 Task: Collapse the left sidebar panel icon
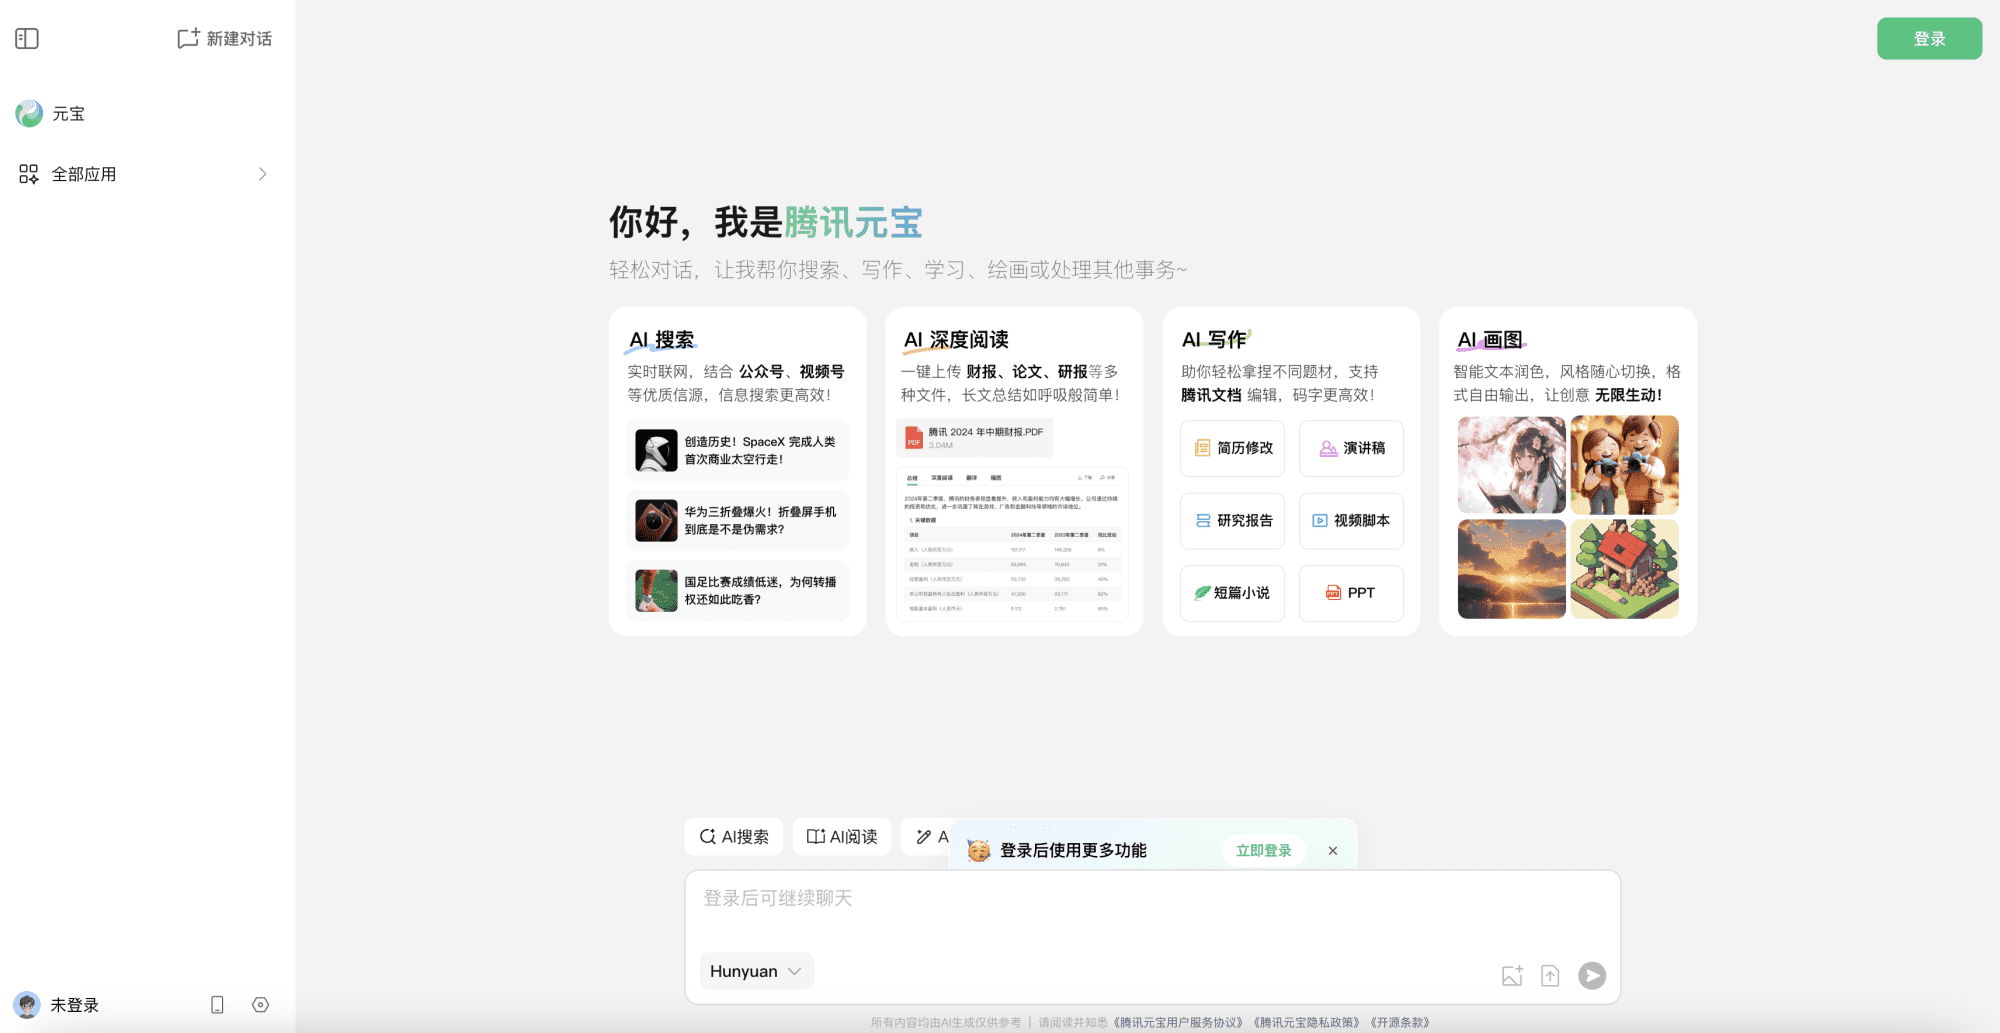(x=27, y=39)
